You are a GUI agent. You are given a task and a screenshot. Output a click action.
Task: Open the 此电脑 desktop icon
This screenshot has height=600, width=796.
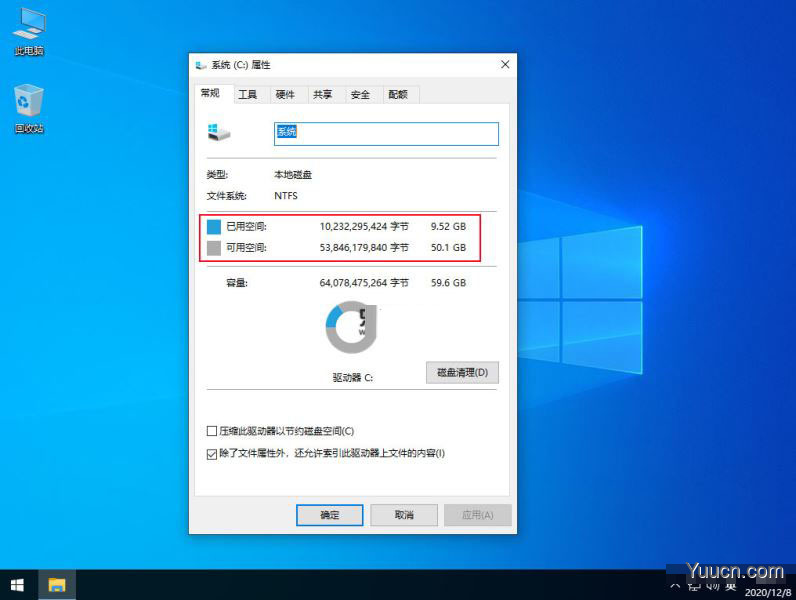[29, 31]
